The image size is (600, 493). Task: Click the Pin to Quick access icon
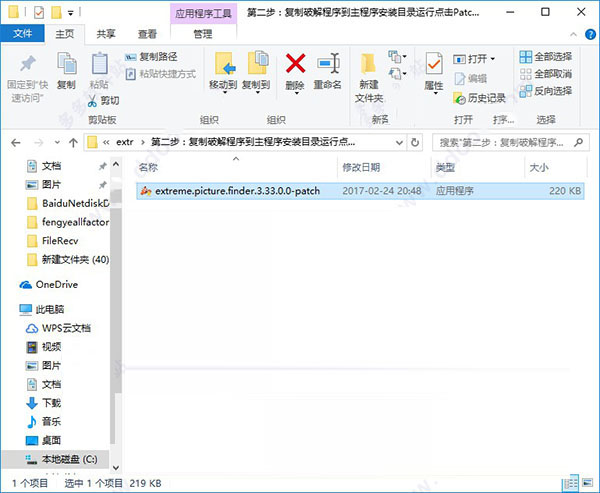coord(28,64)
